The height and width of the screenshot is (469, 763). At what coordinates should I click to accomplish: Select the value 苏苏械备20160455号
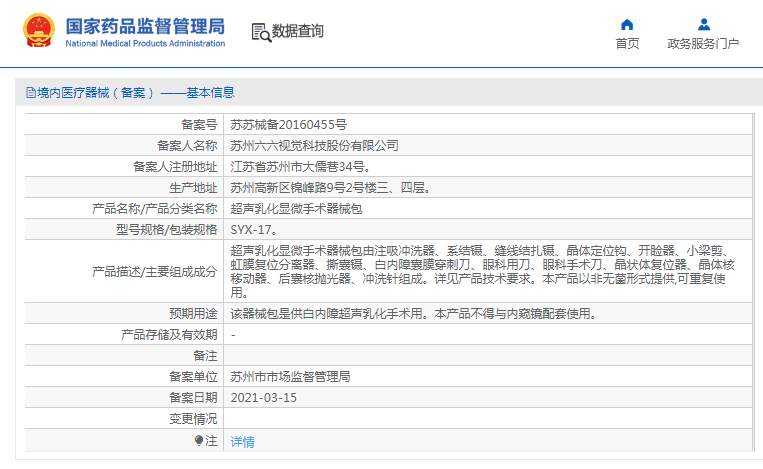tap(289, 125)
